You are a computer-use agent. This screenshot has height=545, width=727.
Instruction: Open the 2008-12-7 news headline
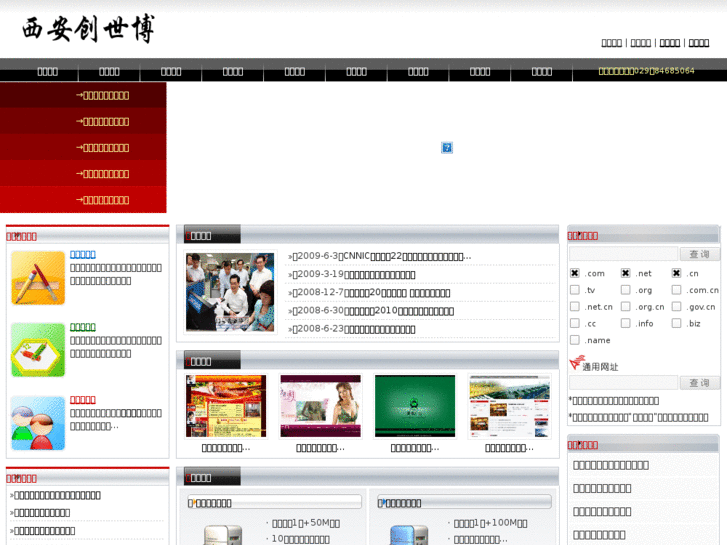[369, 293]
